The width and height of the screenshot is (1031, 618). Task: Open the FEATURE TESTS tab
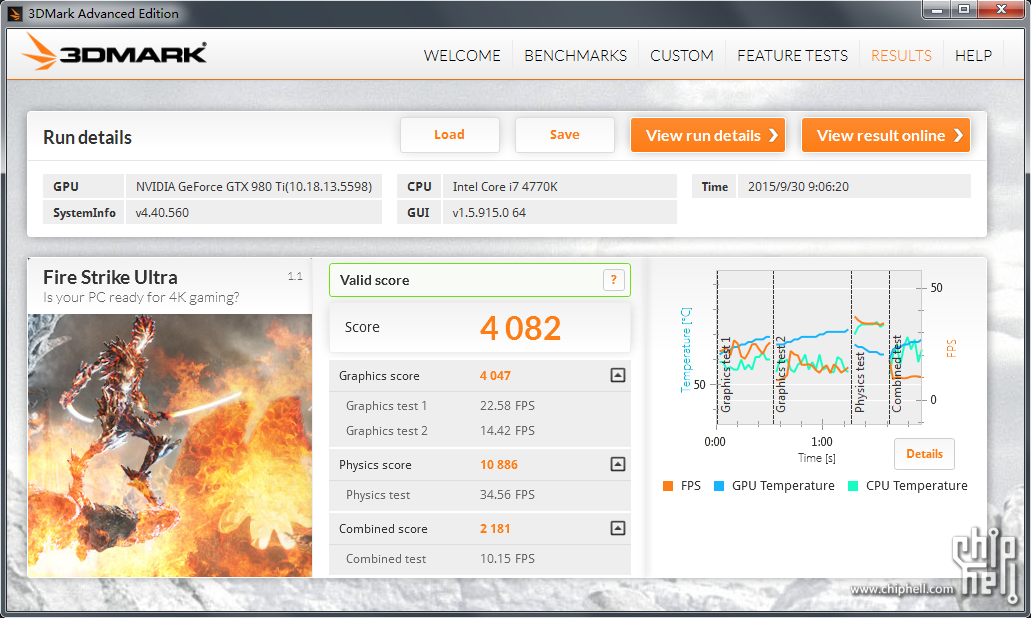(x=792, y=56)
